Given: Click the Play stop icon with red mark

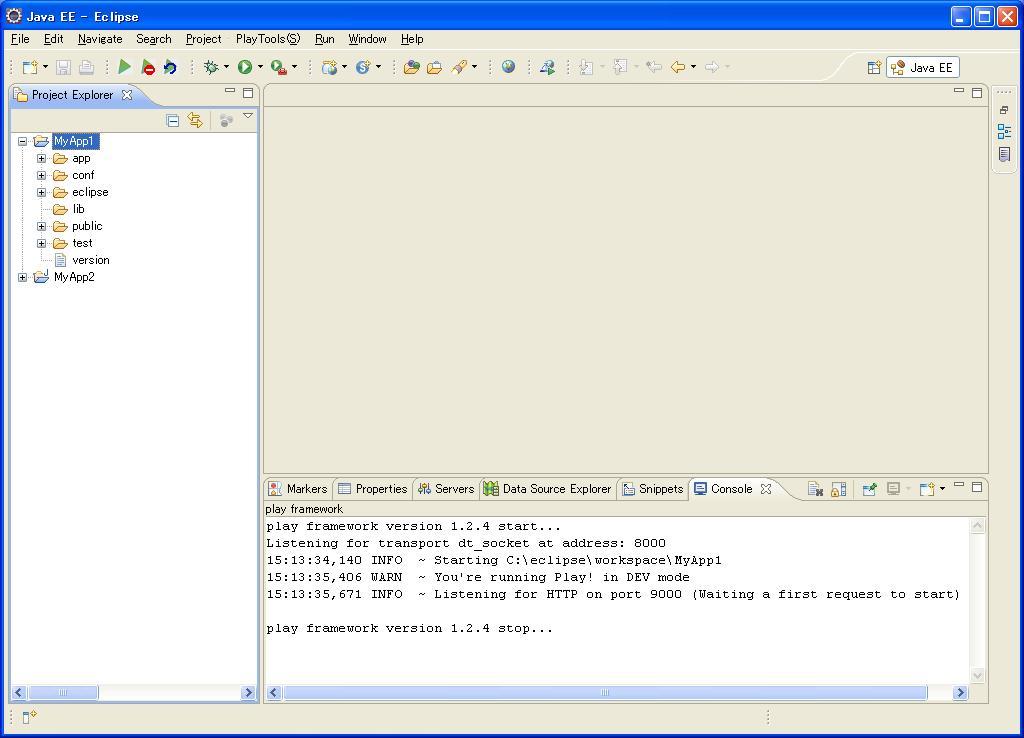Looking at the screenshot, I should point(148,67).
